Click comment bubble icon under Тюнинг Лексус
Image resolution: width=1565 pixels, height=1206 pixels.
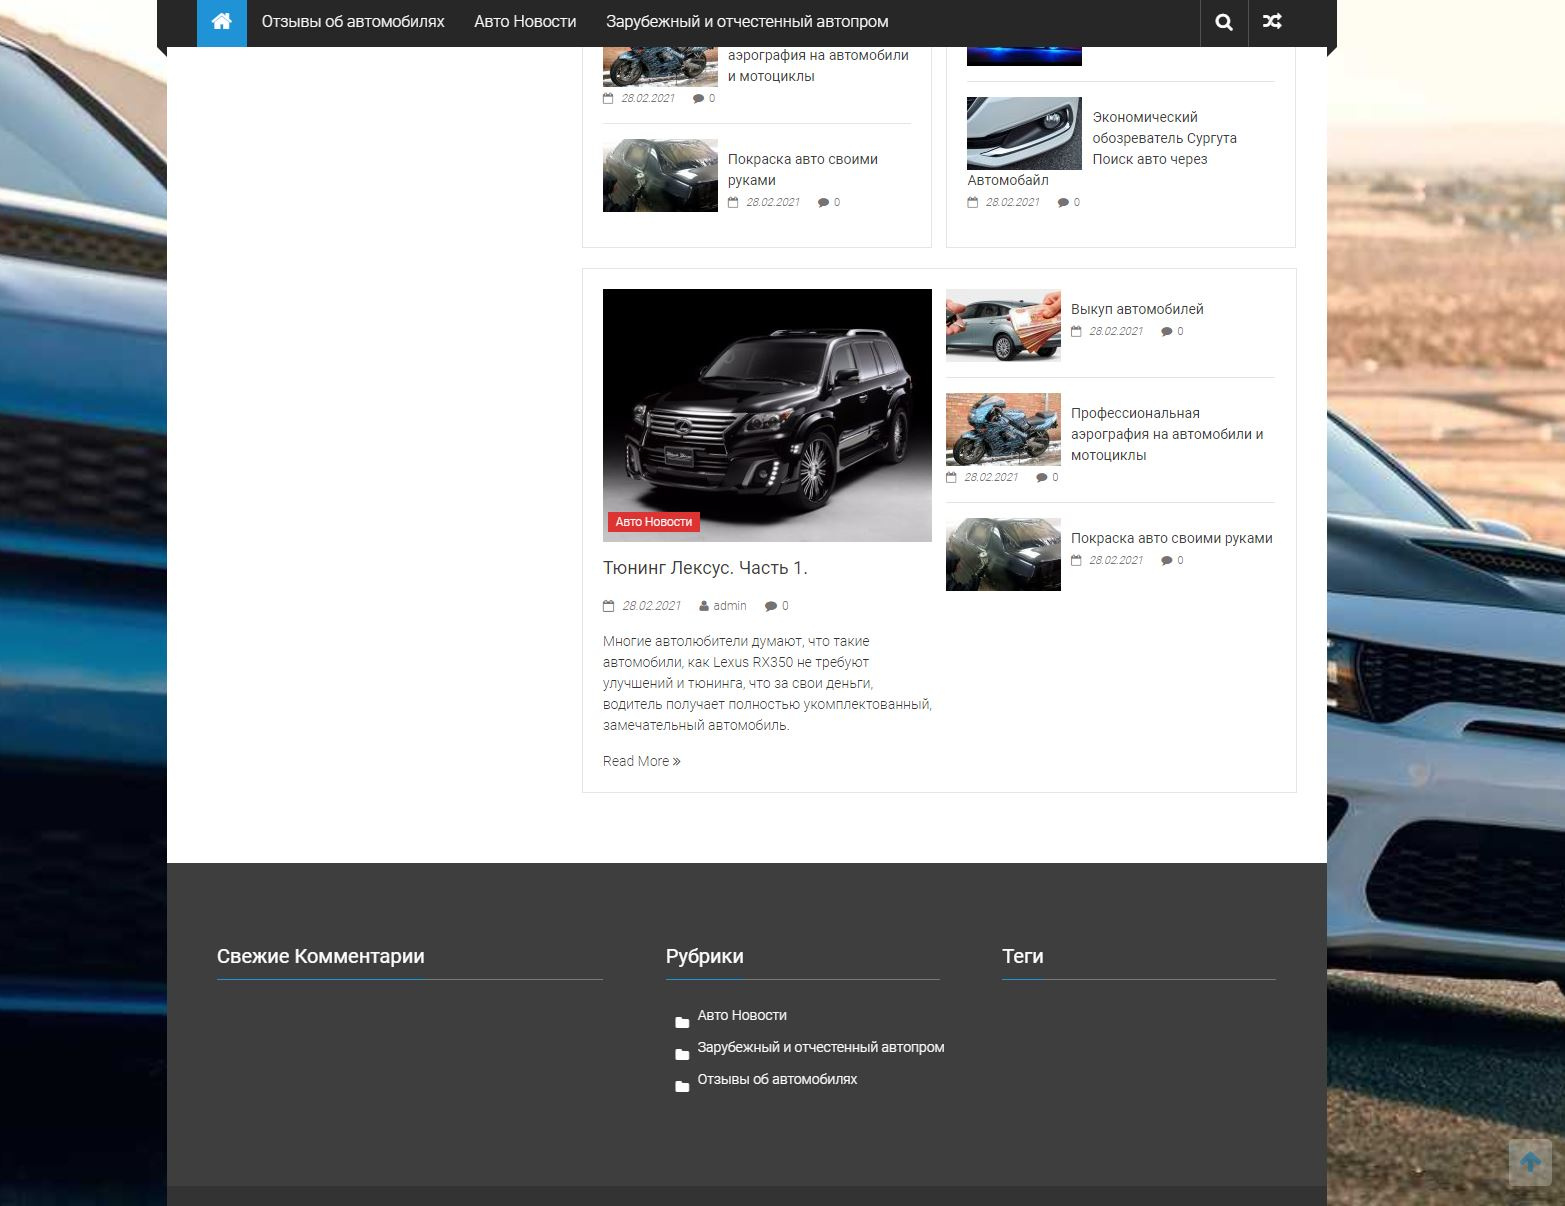pyautogui.click(x=770, y=606)
